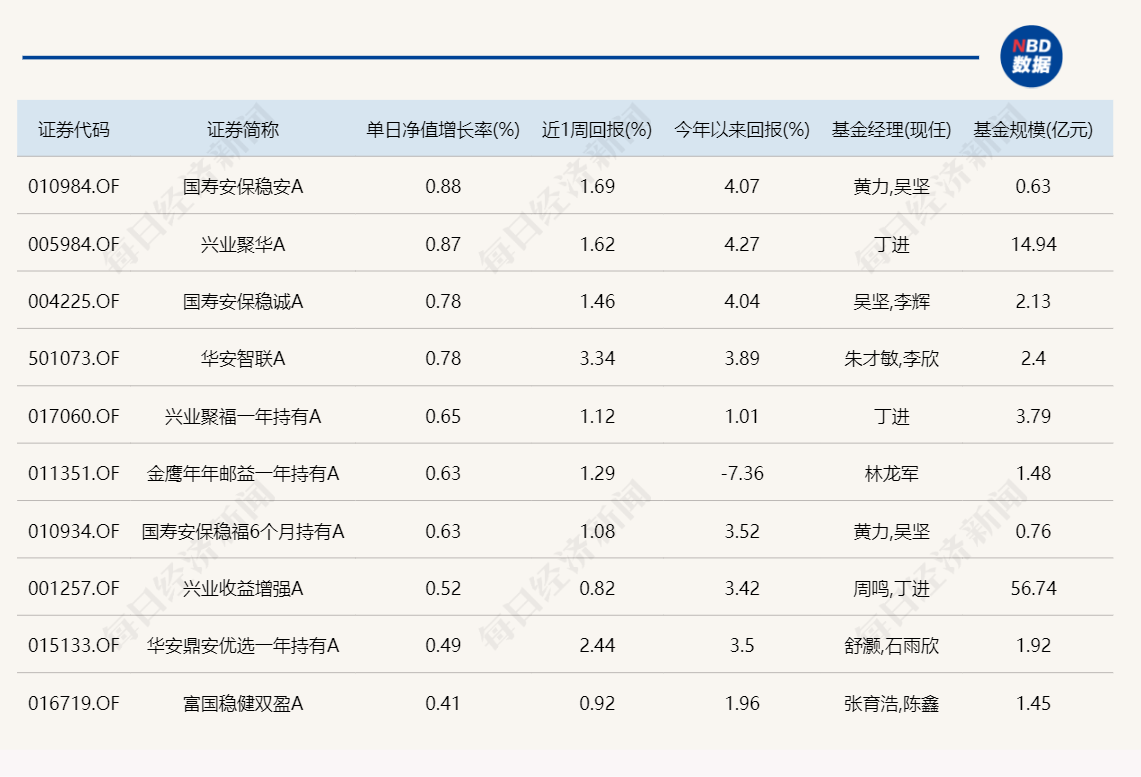The image size is (1141, 777).
Task: Click the 基金经理(现任) column header
Action: (891, 130)
